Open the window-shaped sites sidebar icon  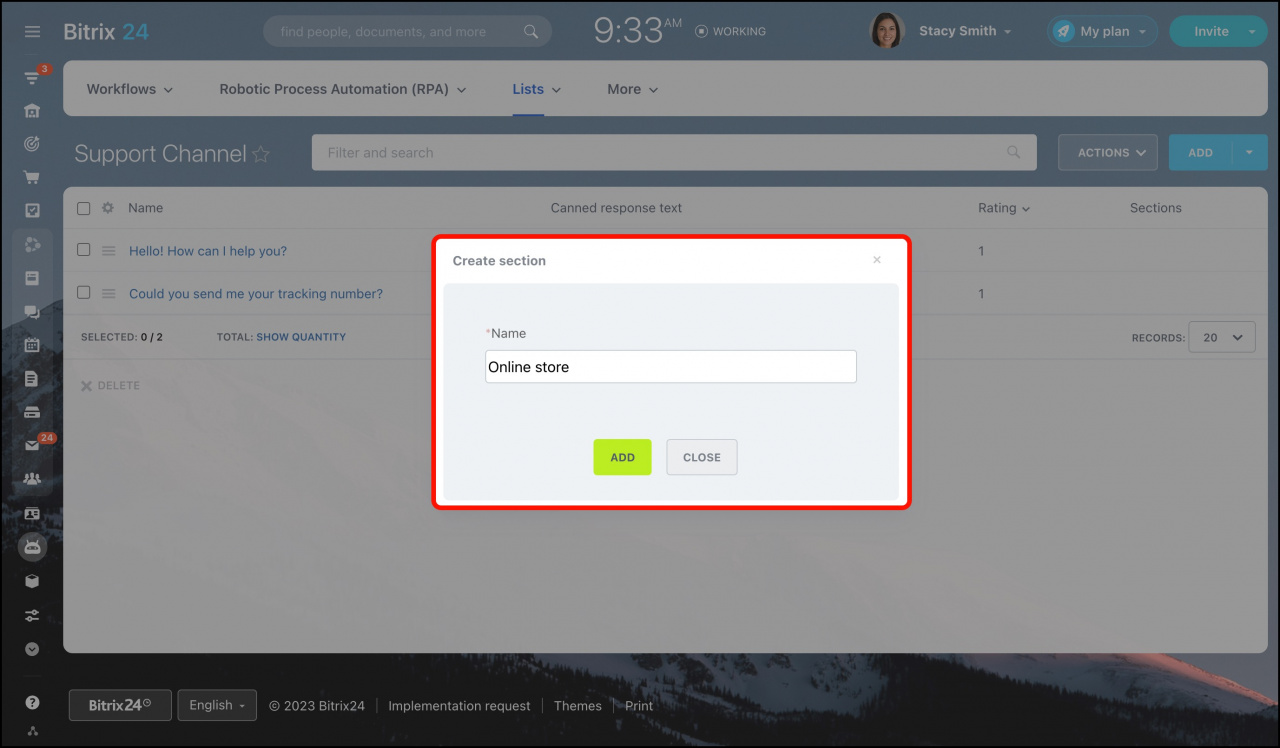[x=32, y=278]
